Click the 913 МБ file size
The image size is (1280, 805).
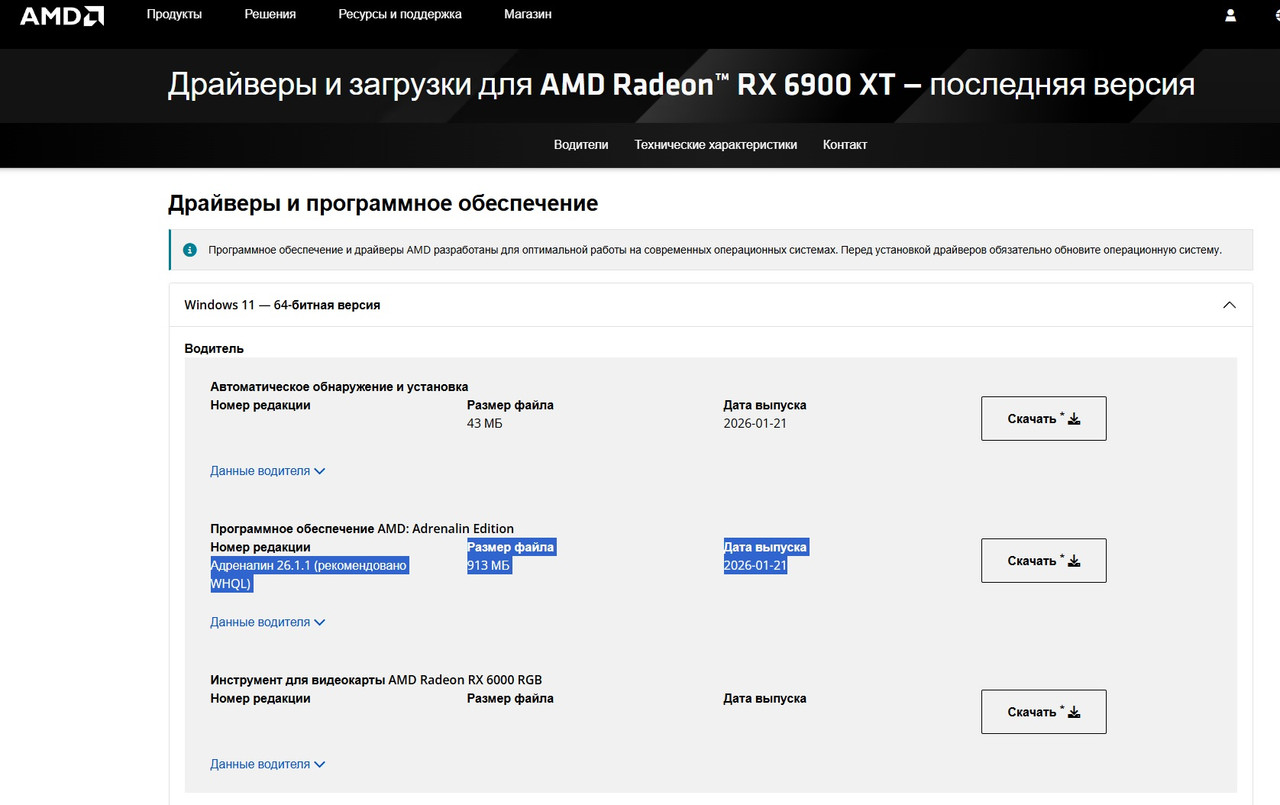489,566
